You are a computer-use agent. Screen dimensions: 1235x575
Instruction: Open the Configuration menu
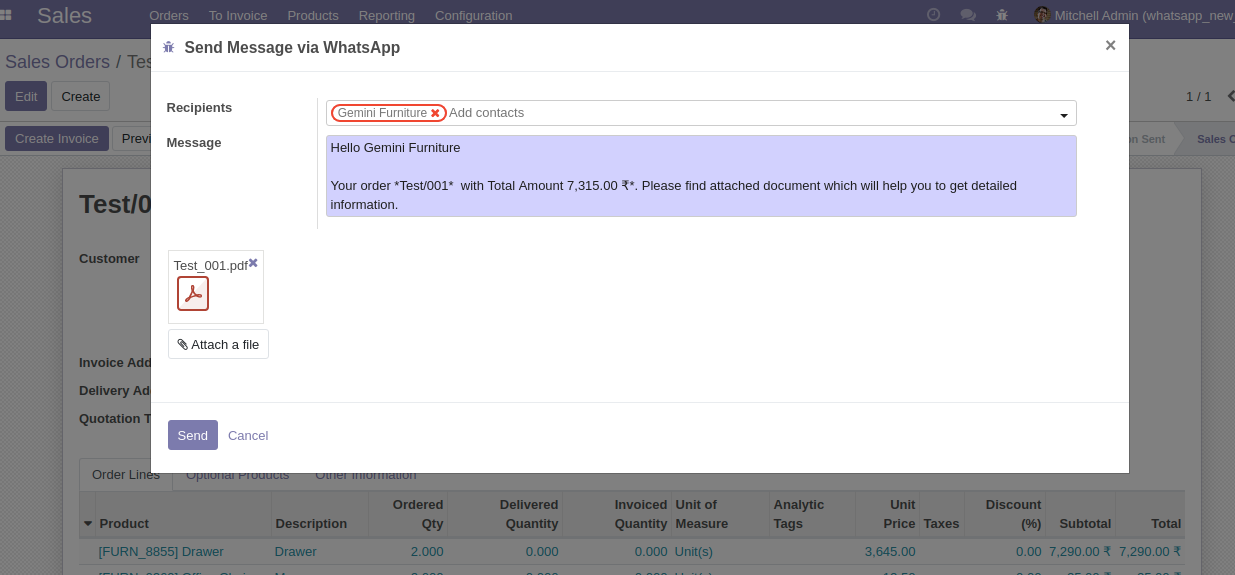coord(474,15)
